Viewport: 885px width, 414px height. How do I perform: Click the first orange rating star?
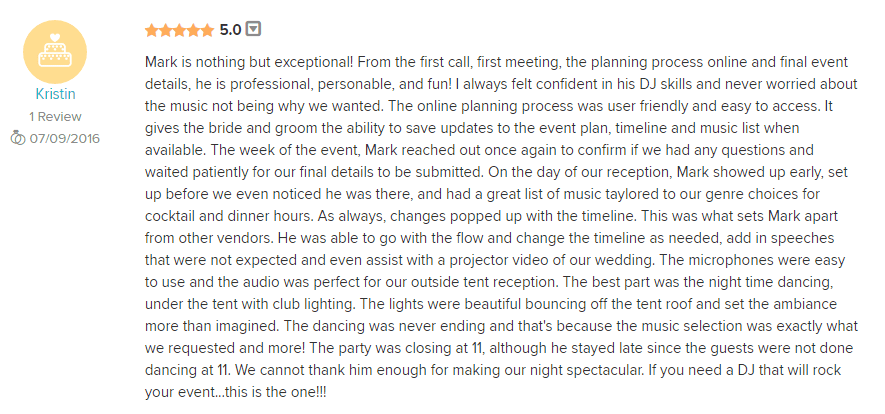click(x=152, y=30)
